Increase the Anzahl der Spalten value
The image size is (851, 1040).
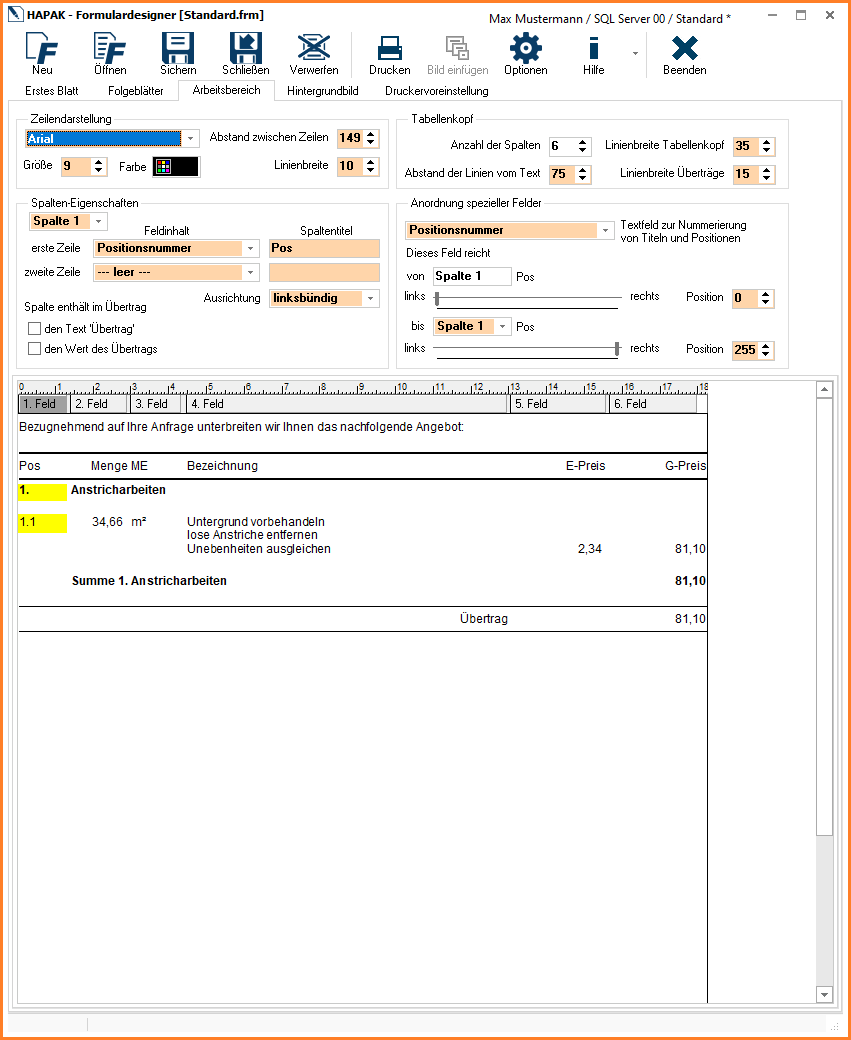click(x=583, y=142)
